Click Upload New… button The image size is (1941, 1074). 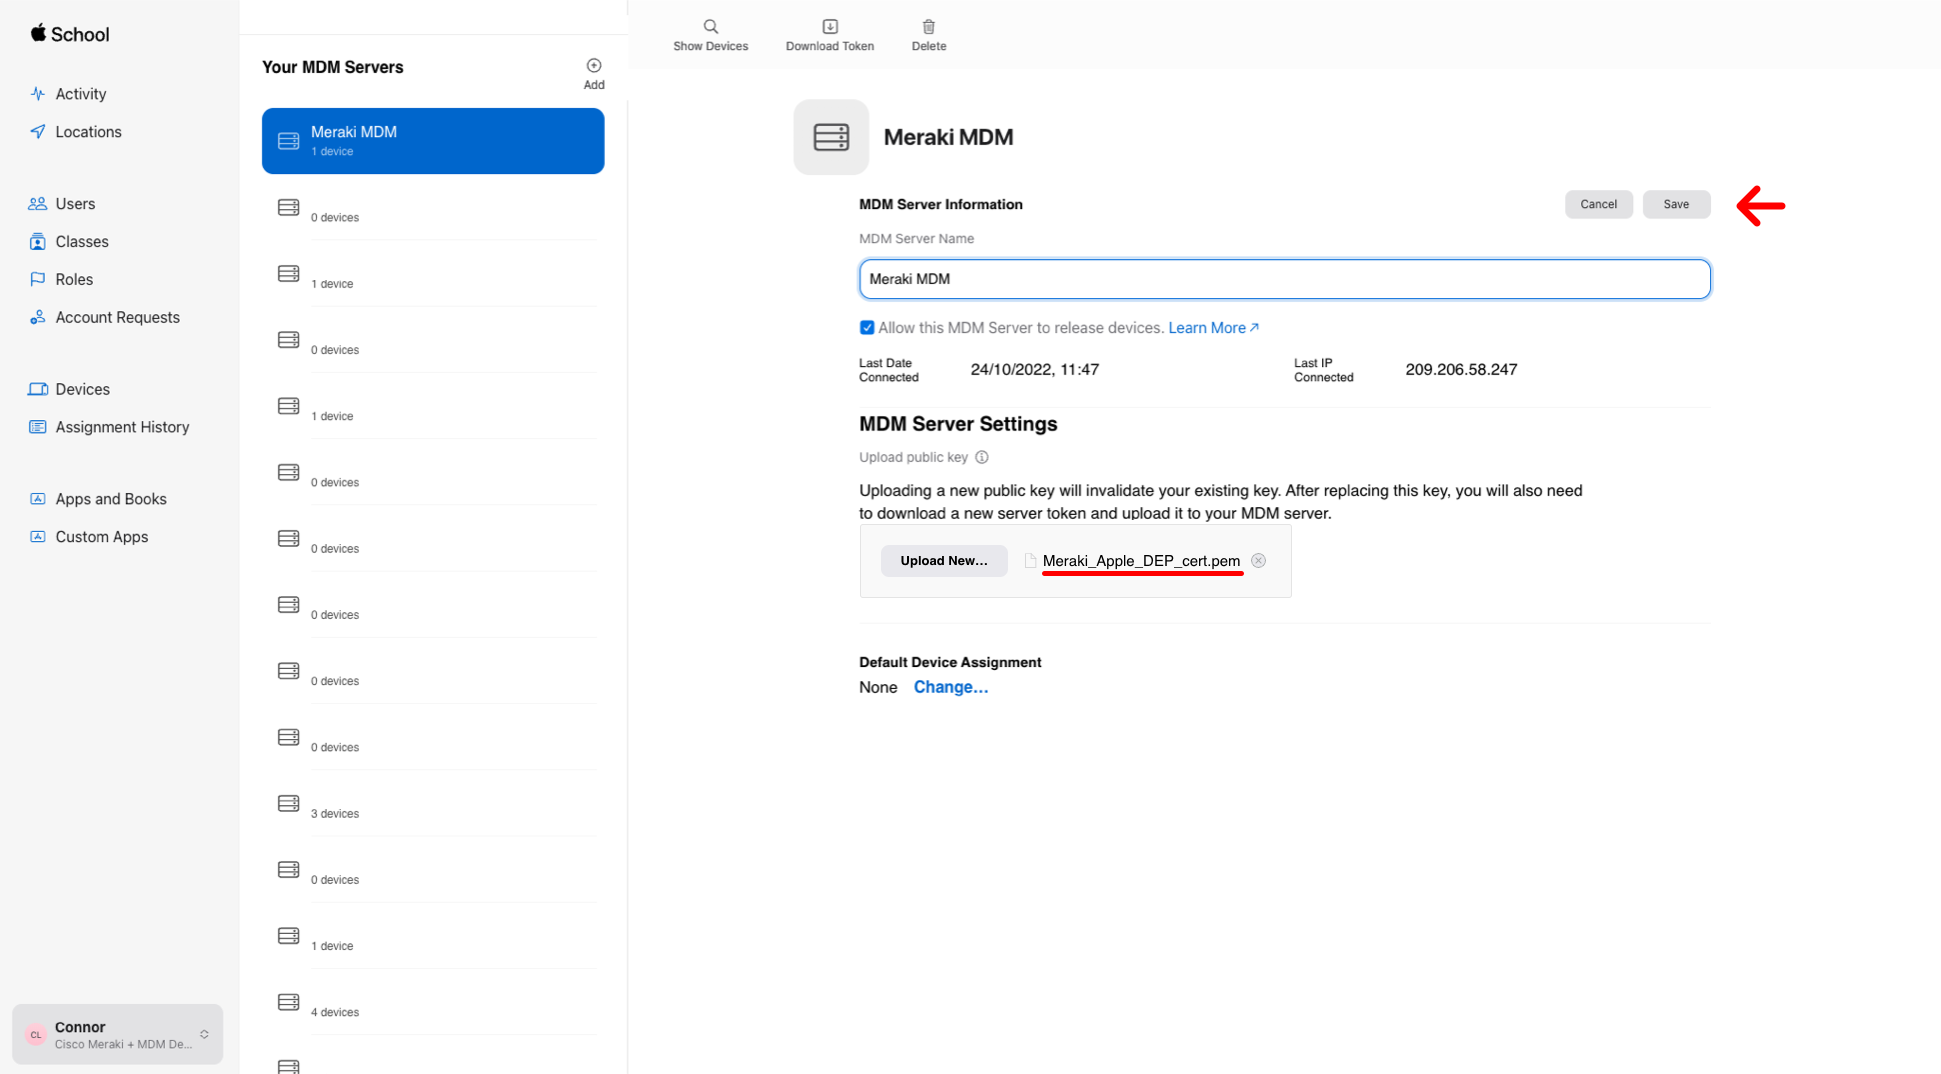click(x=943, y=561)
